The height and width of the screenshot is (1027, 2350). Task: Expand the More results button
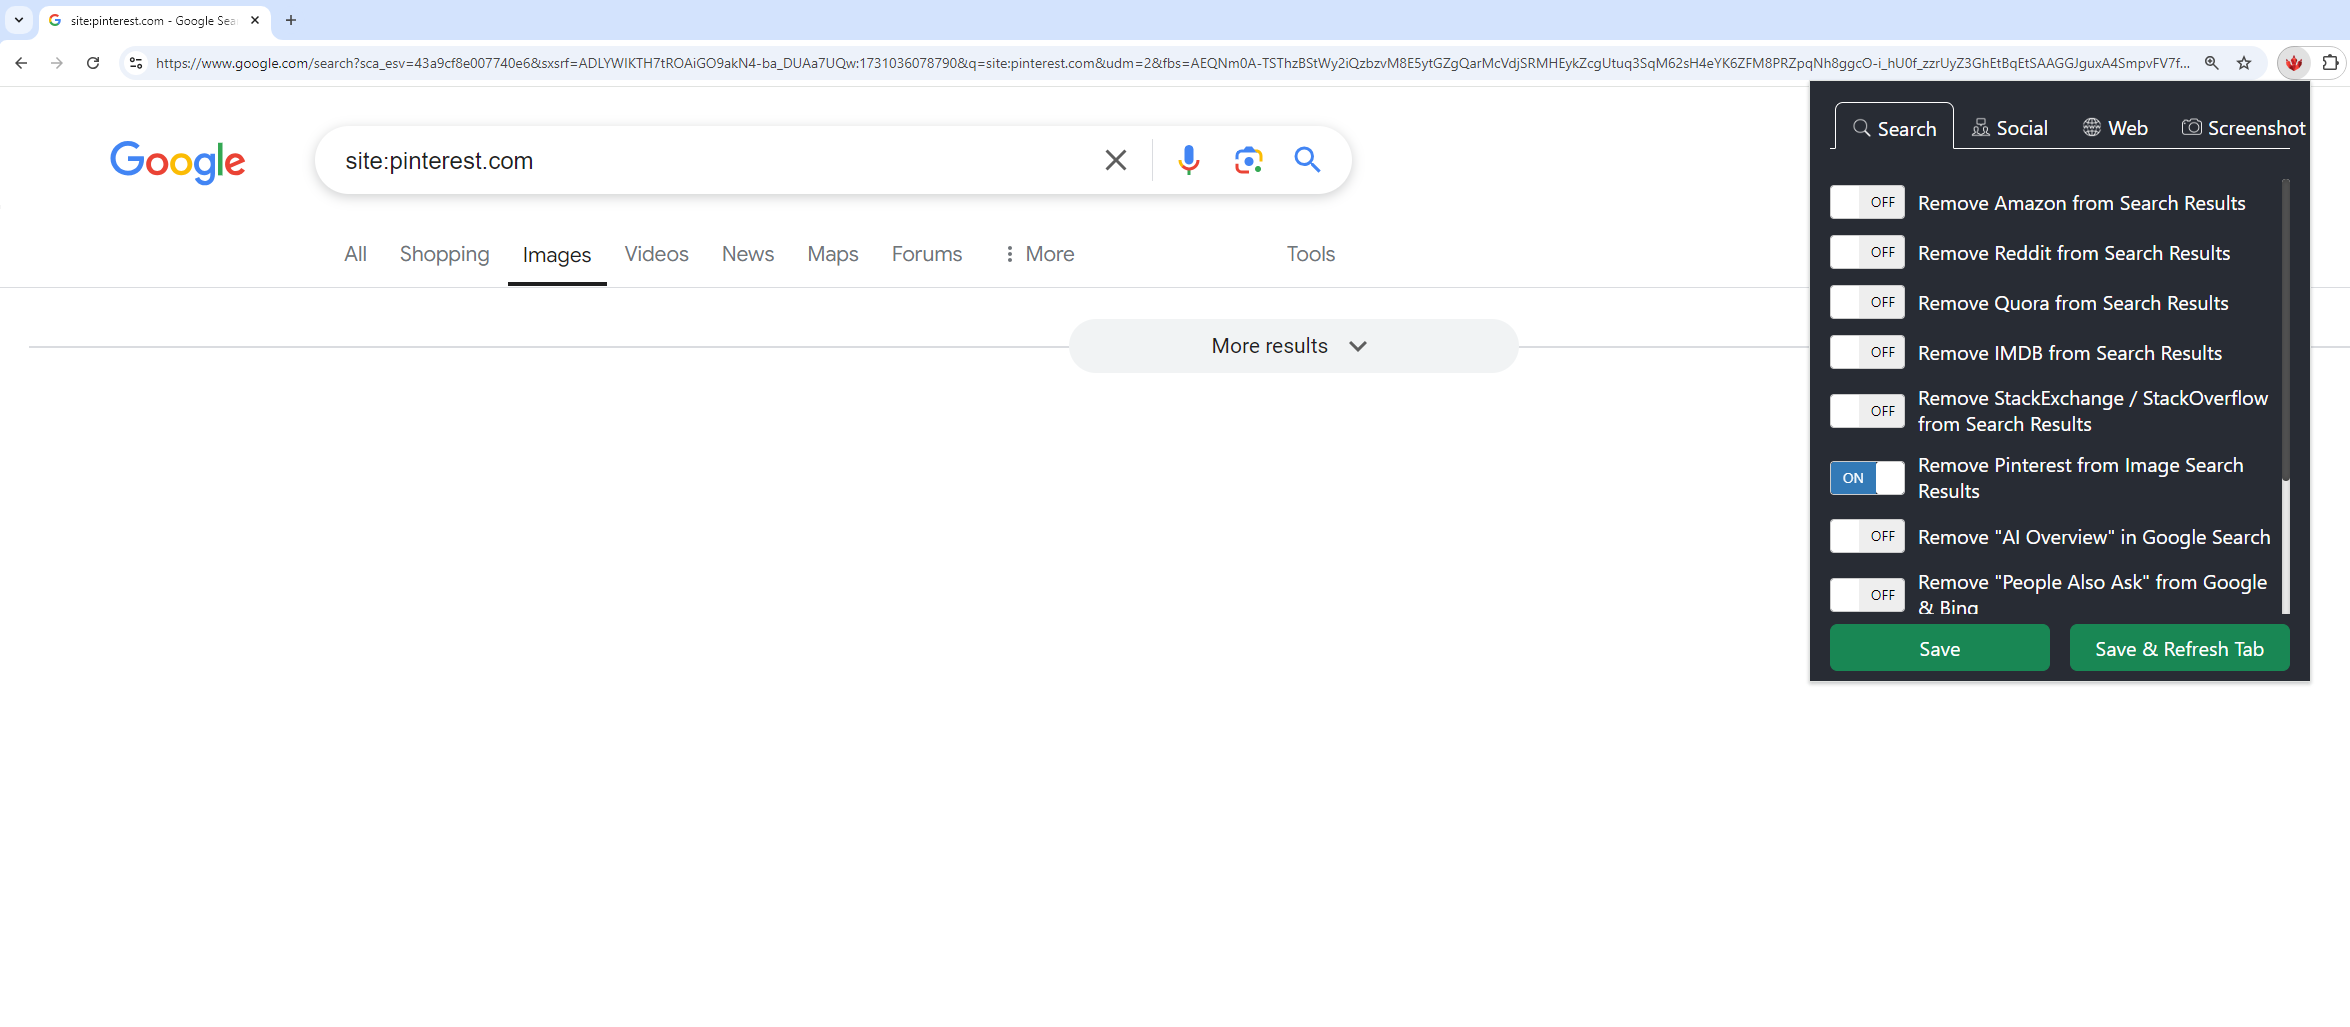(x=1293, y=346)
